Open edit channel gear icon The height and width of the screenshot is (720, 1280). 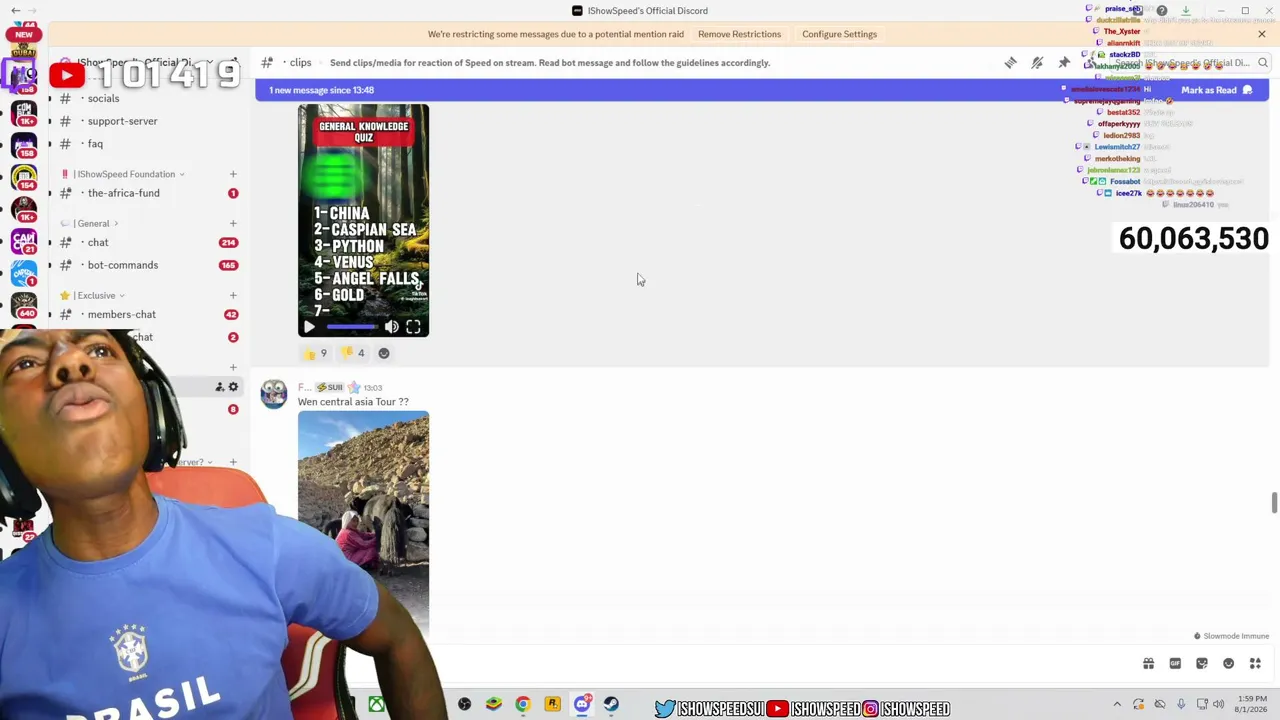233,387
